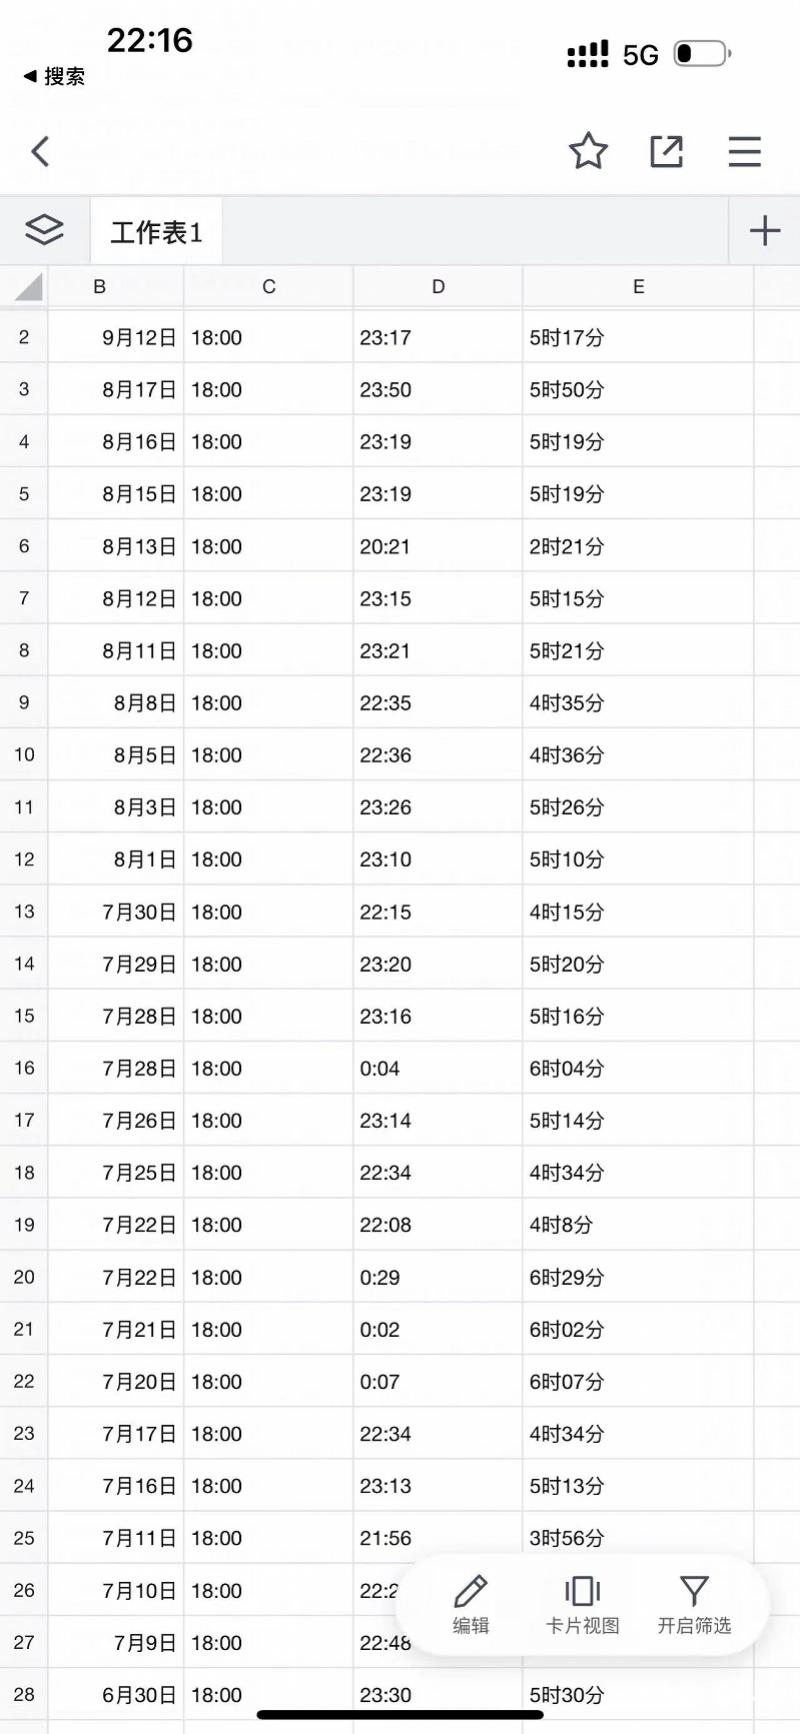The image size is (800, 1734).
Task: Star this spreadsheet as favorite
Action: (588, 152)
